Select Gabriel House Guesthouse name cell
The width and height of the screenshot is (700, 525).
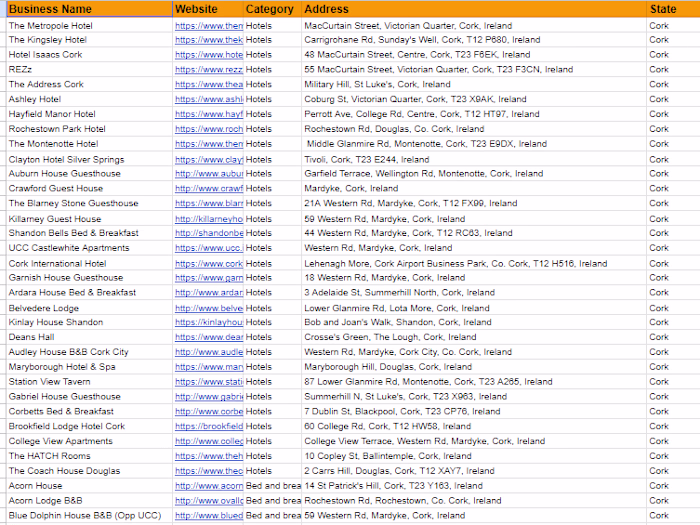coord(89,396)
